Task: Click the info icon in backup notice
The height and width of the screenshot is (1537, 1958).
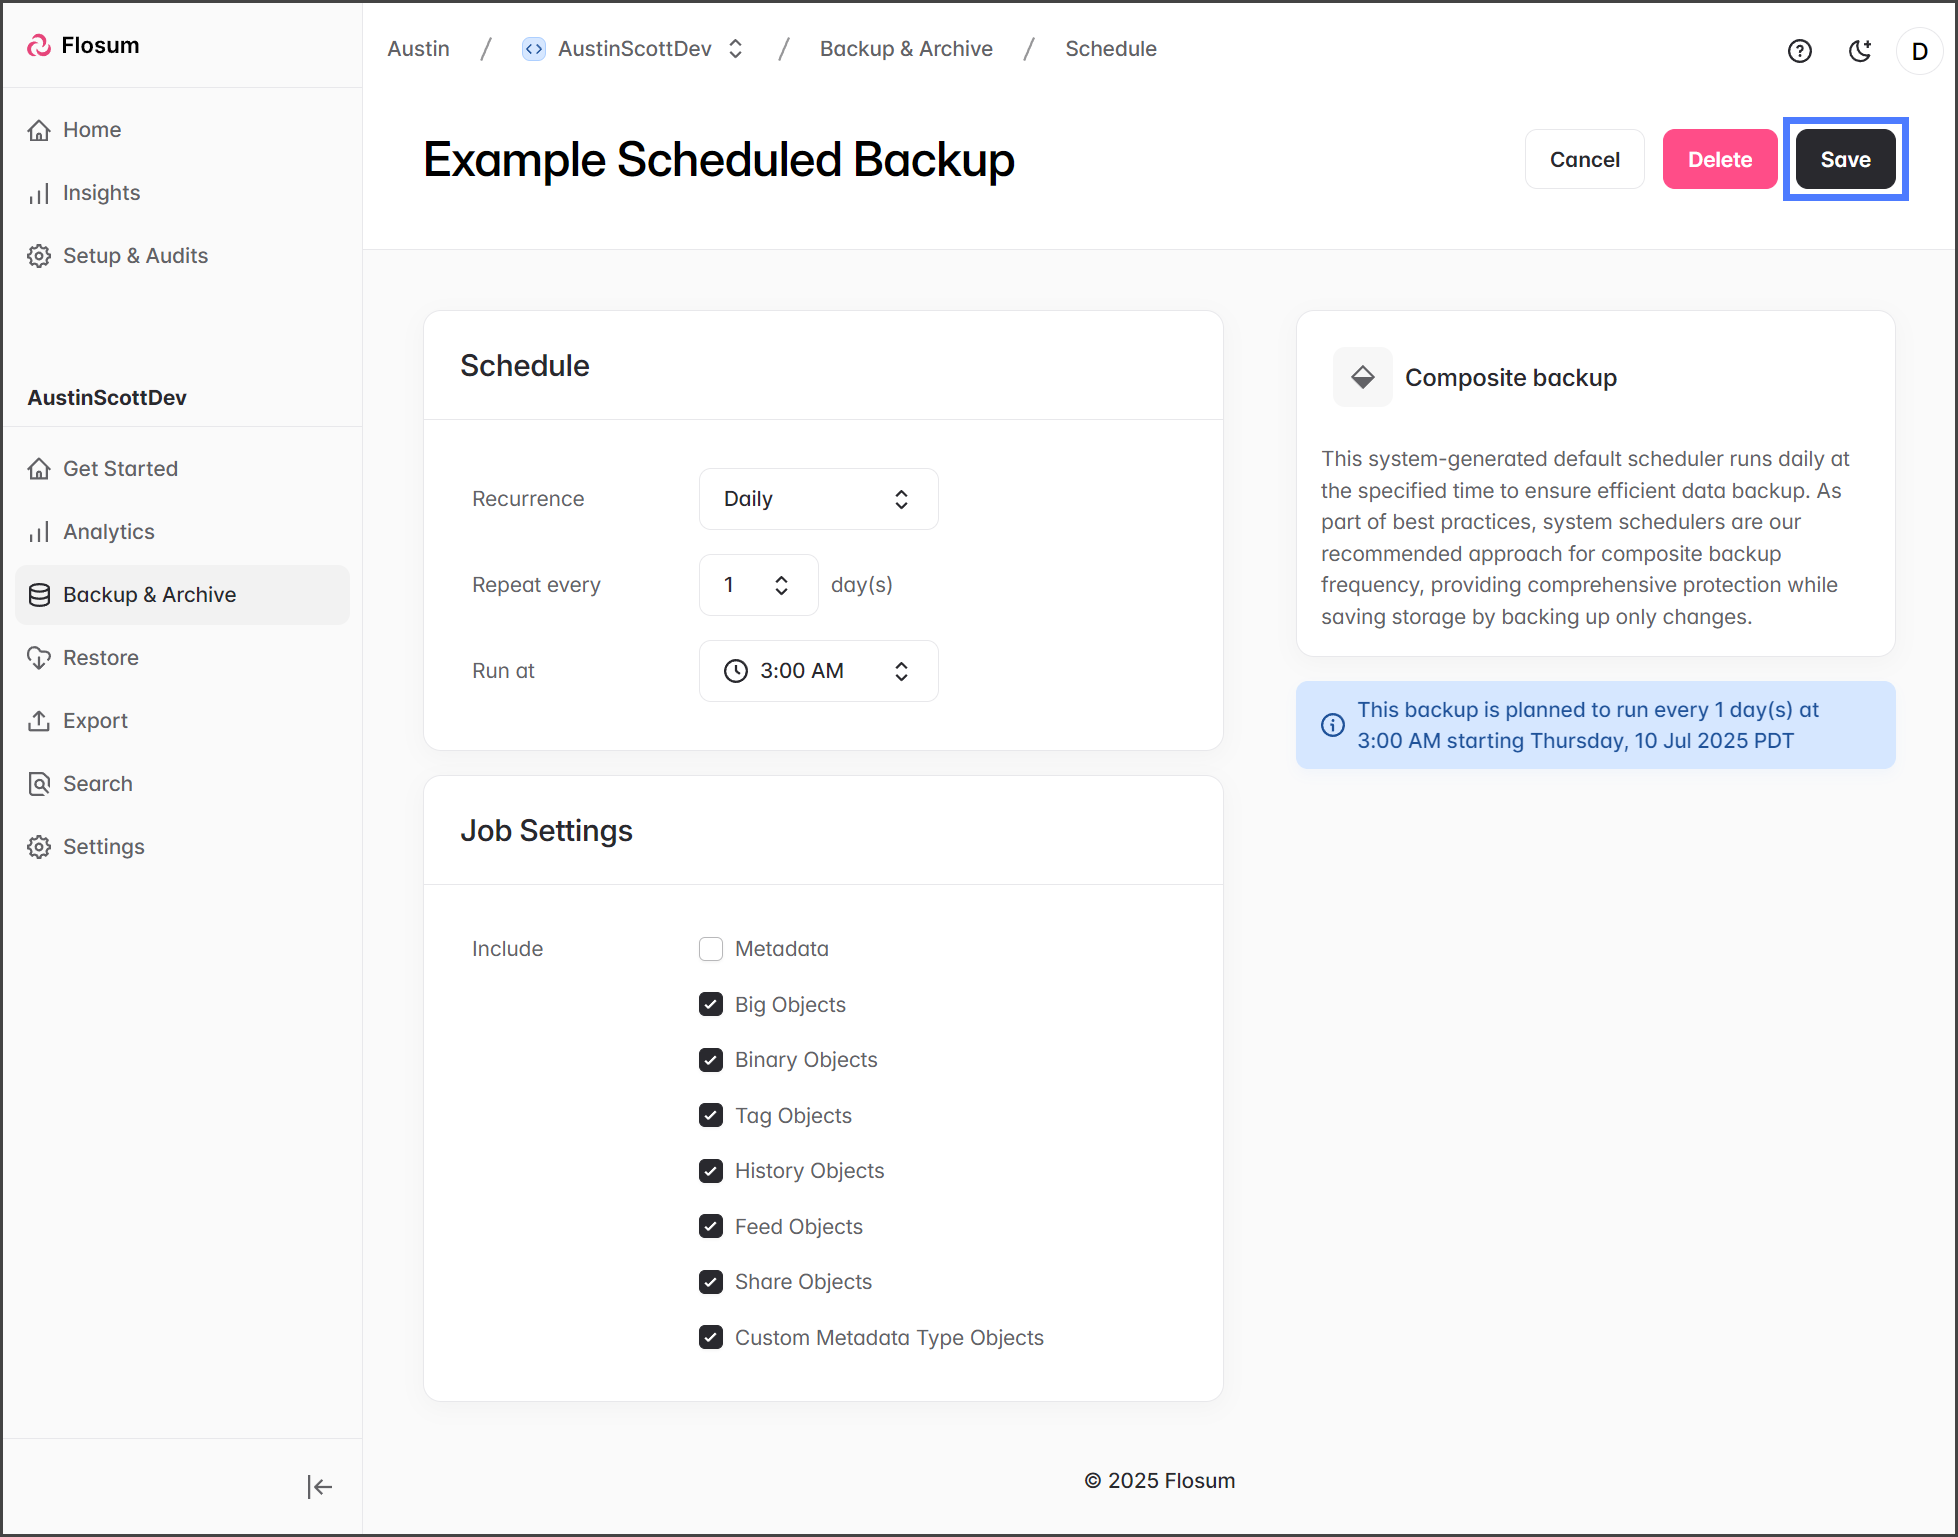Action: point(1333,725)
